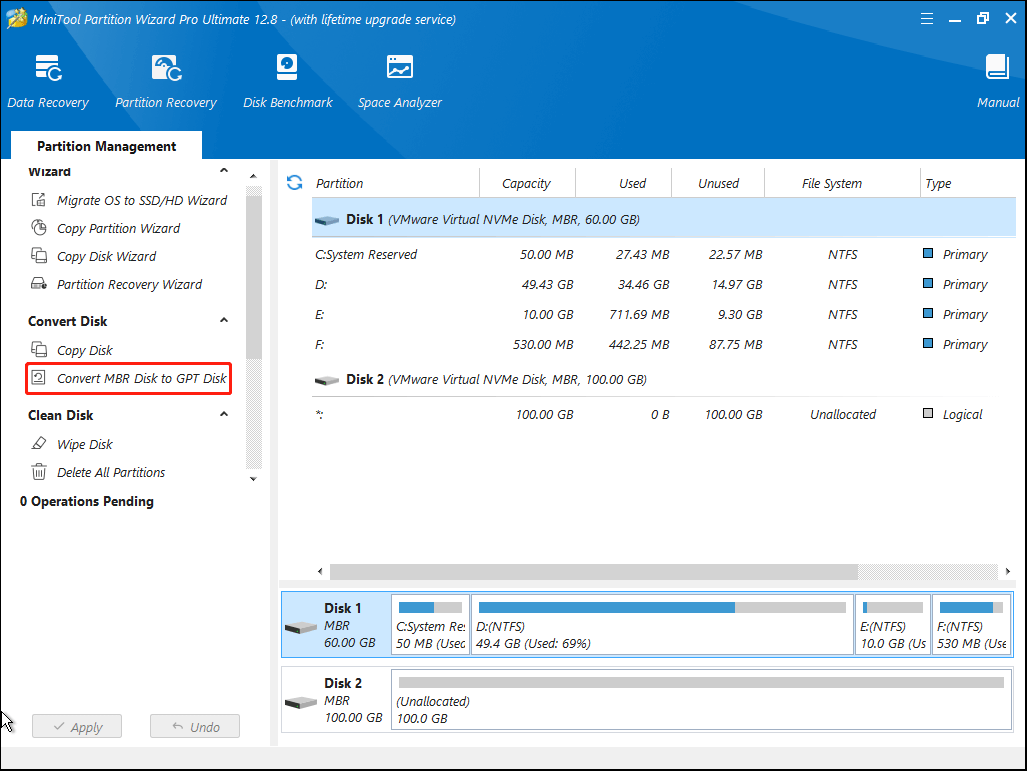The width and height of the screenshot is (1027, 771).
Task: Open the hamburger menu
Action: pyautogui.click(x=926, y=18)
